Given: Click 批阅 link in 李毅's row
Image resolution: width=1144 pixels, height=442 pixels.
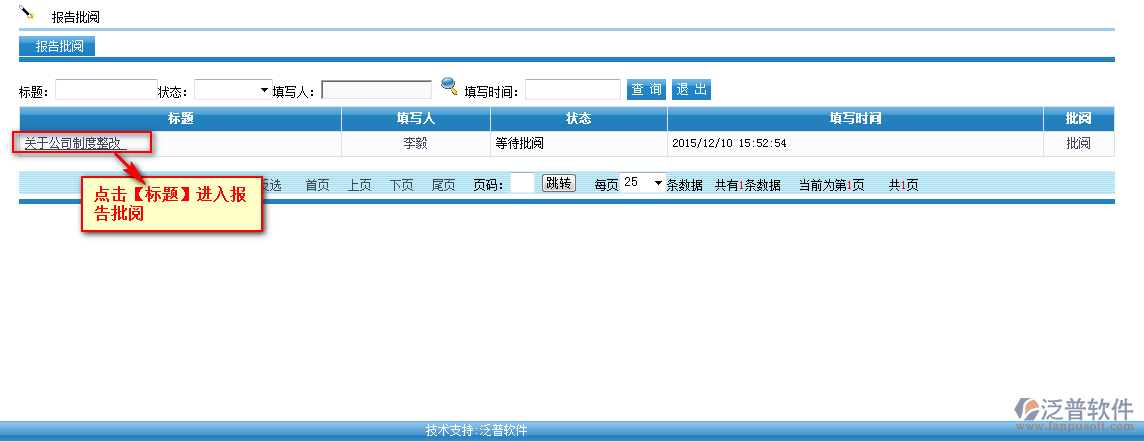Looking at the screenshot, I should pos(1078,144).
